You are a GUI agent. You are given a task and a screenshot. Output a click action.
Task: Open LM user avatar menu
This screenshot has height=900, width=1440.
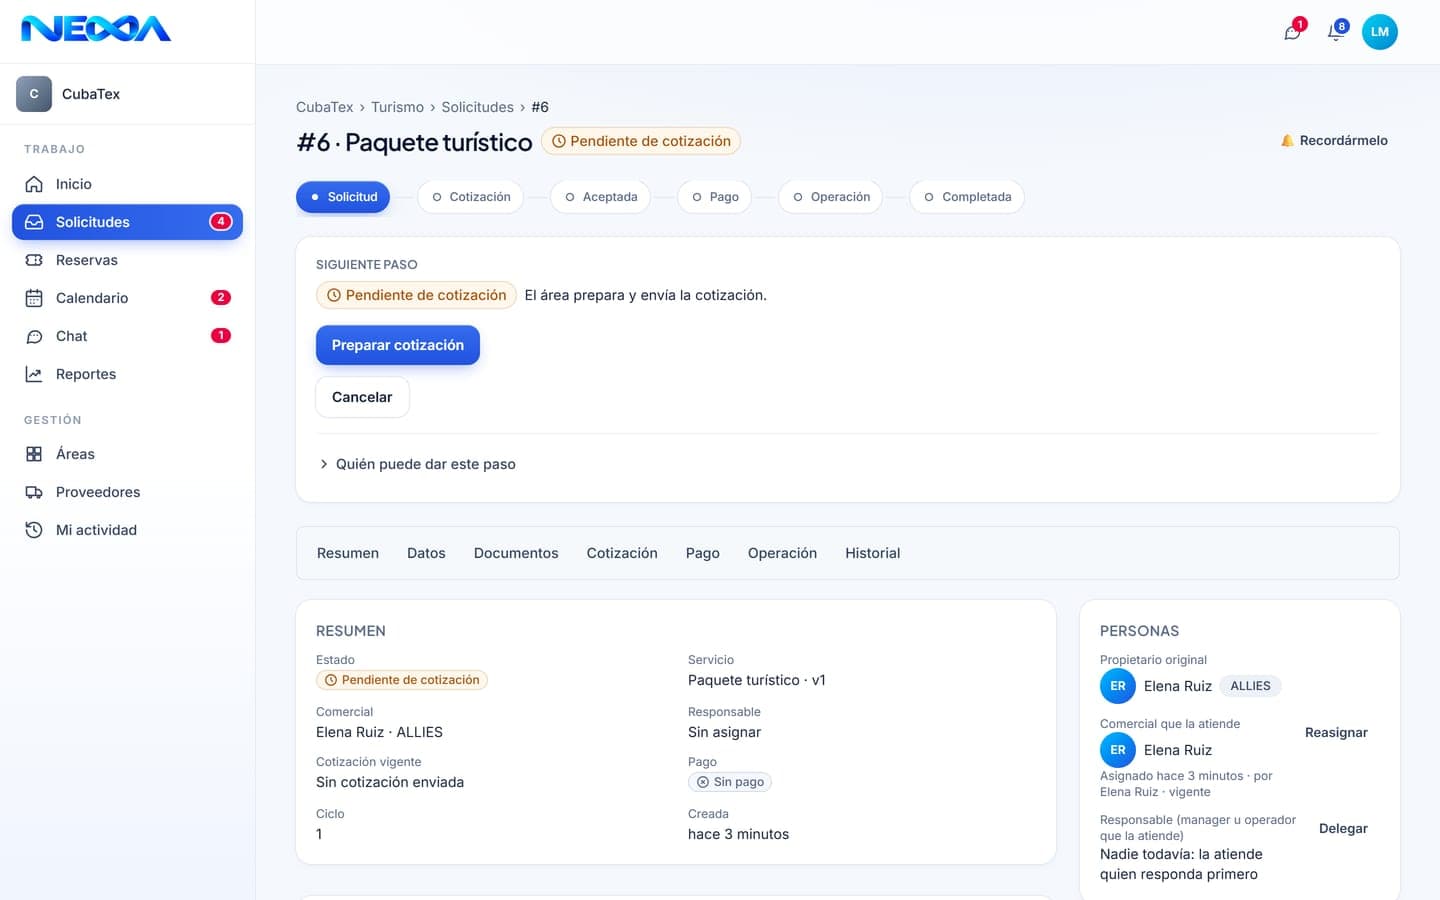coord(1380,32)
